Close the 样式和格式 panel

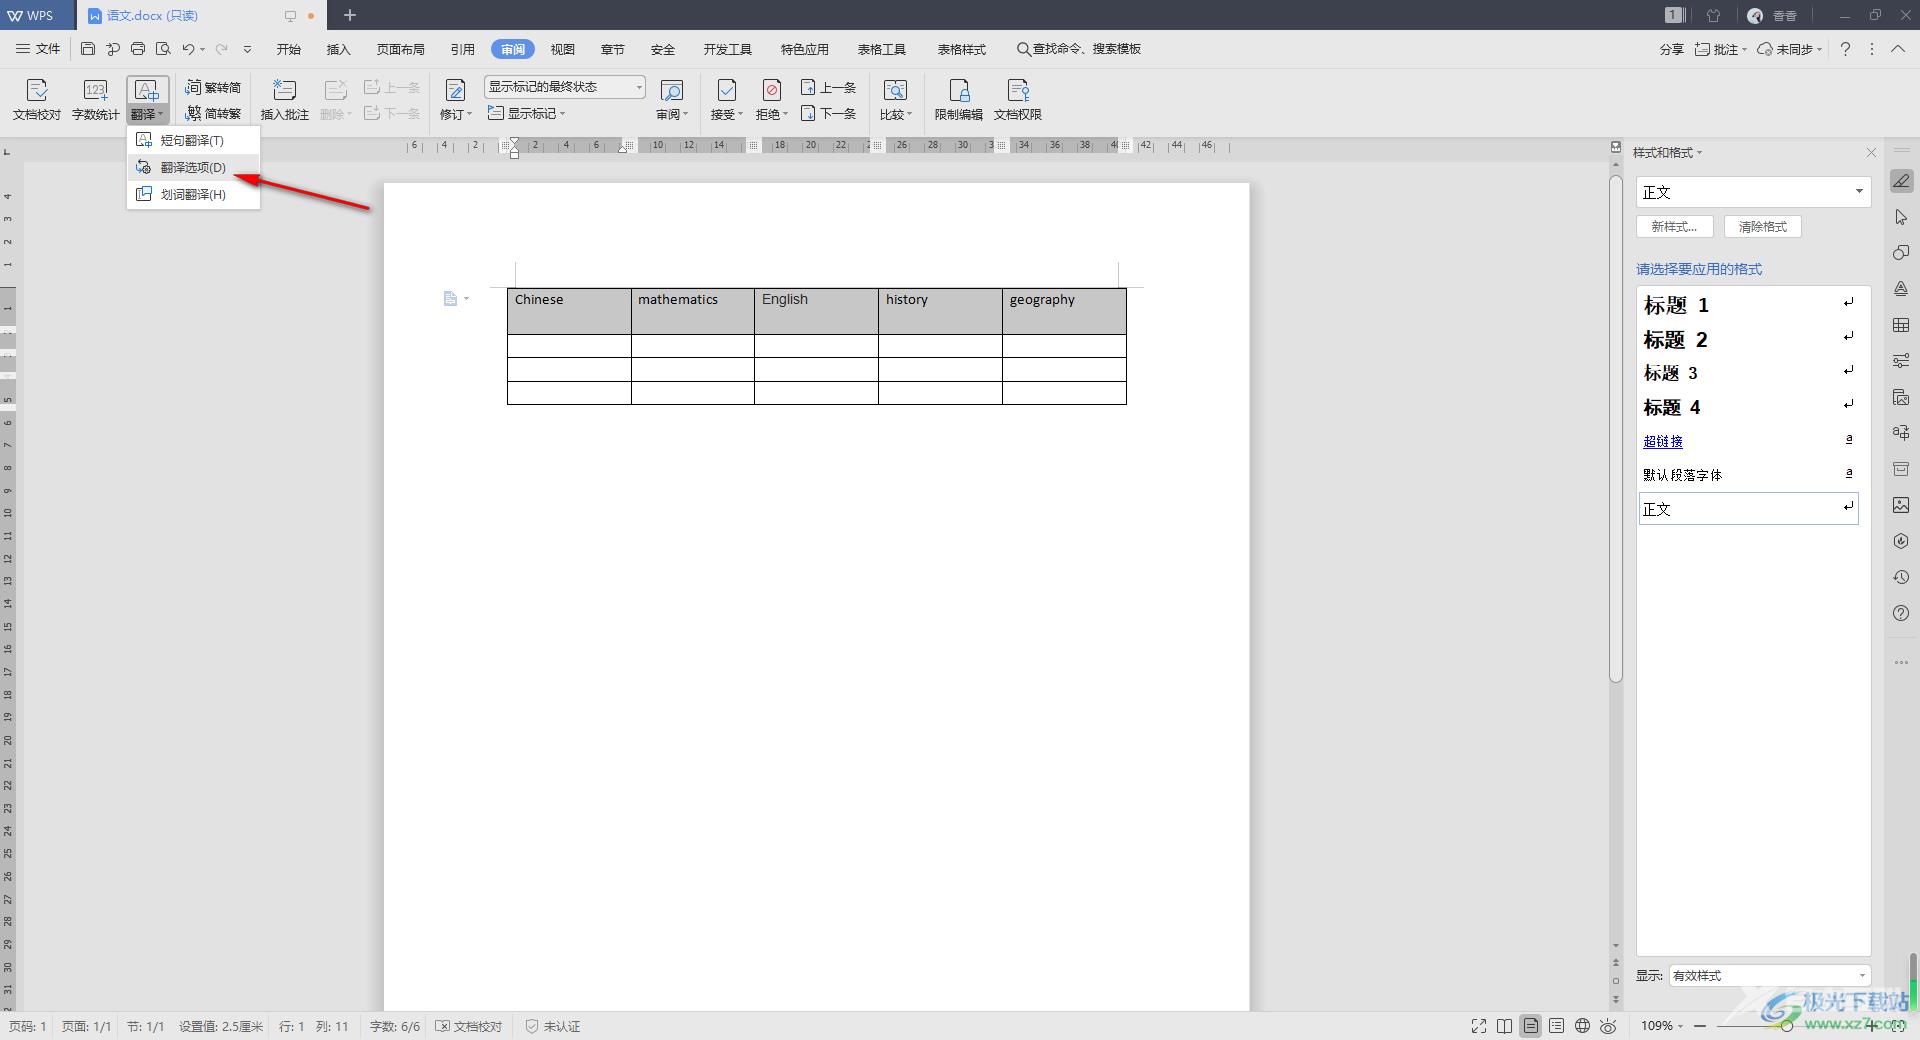(1871, 152)
